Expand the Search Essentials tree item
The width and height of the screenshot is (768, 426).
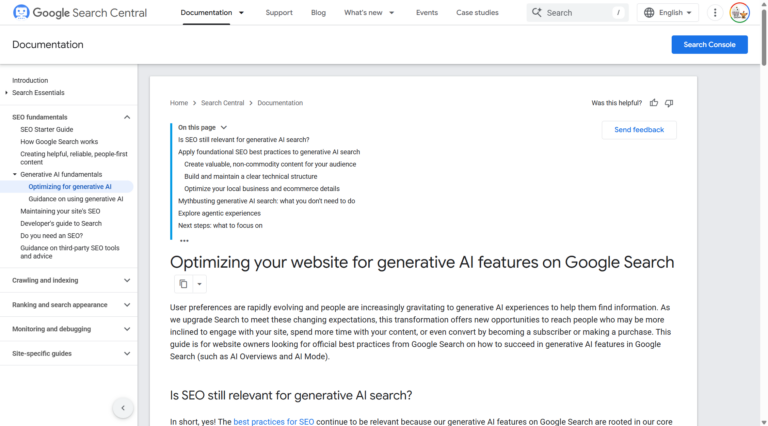point(6,93)
